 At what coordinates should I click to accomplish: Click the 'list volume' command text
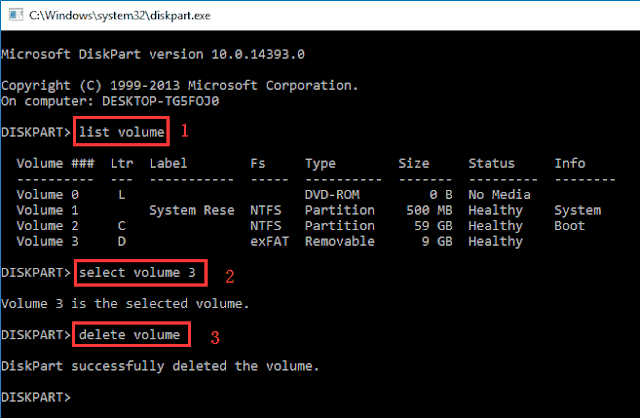(x=122, y=132)
